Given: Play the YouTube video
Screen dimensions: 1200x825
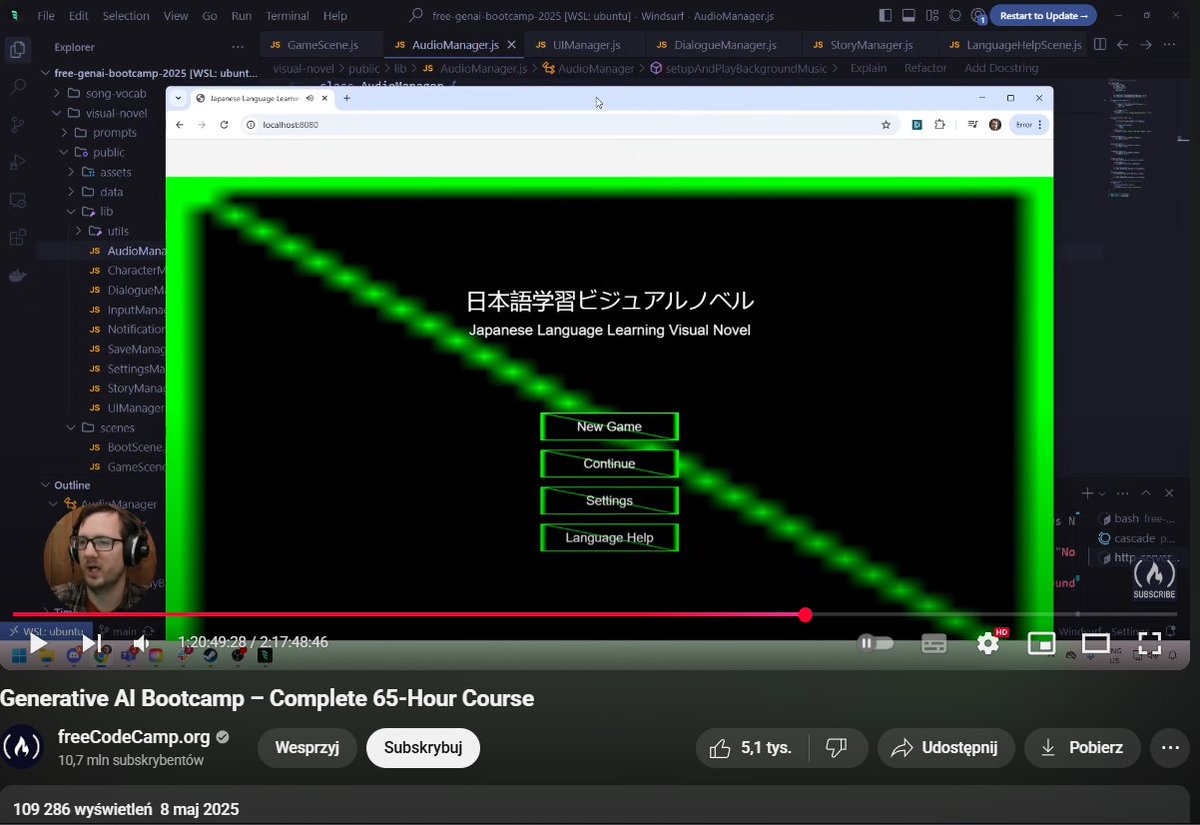Looking at the screenshot, I should [37, 643].
